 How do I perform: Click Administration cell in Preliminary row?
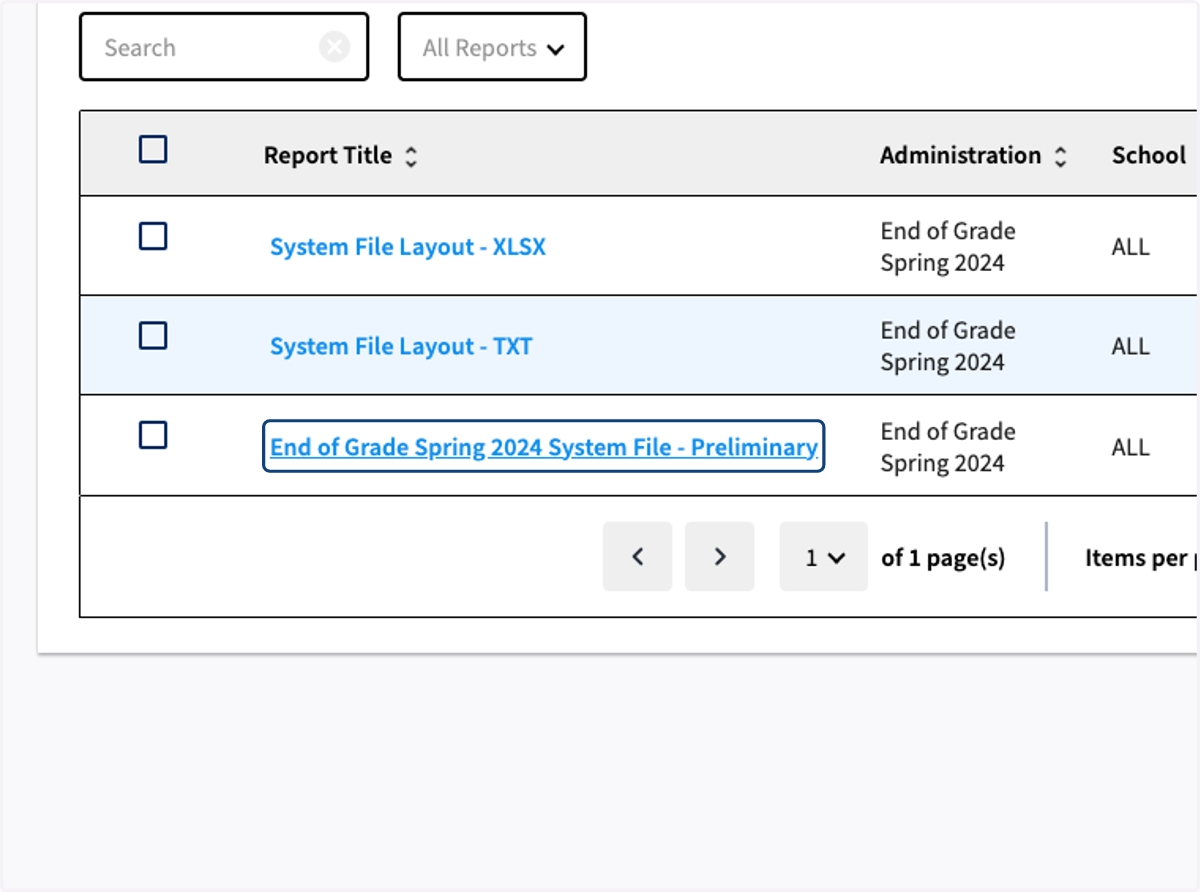point(948,447)
